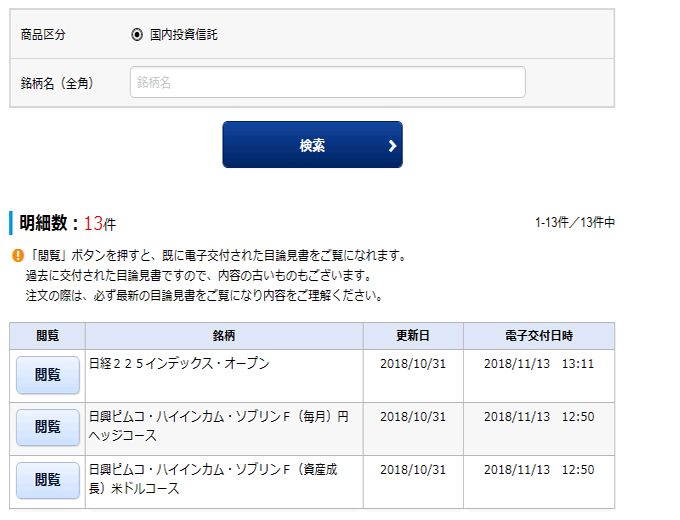Image resolution: width=680 pixels, height=520 pixels.
Task: Click the 銘柄名 text input field
Action: tap(327, 83)
